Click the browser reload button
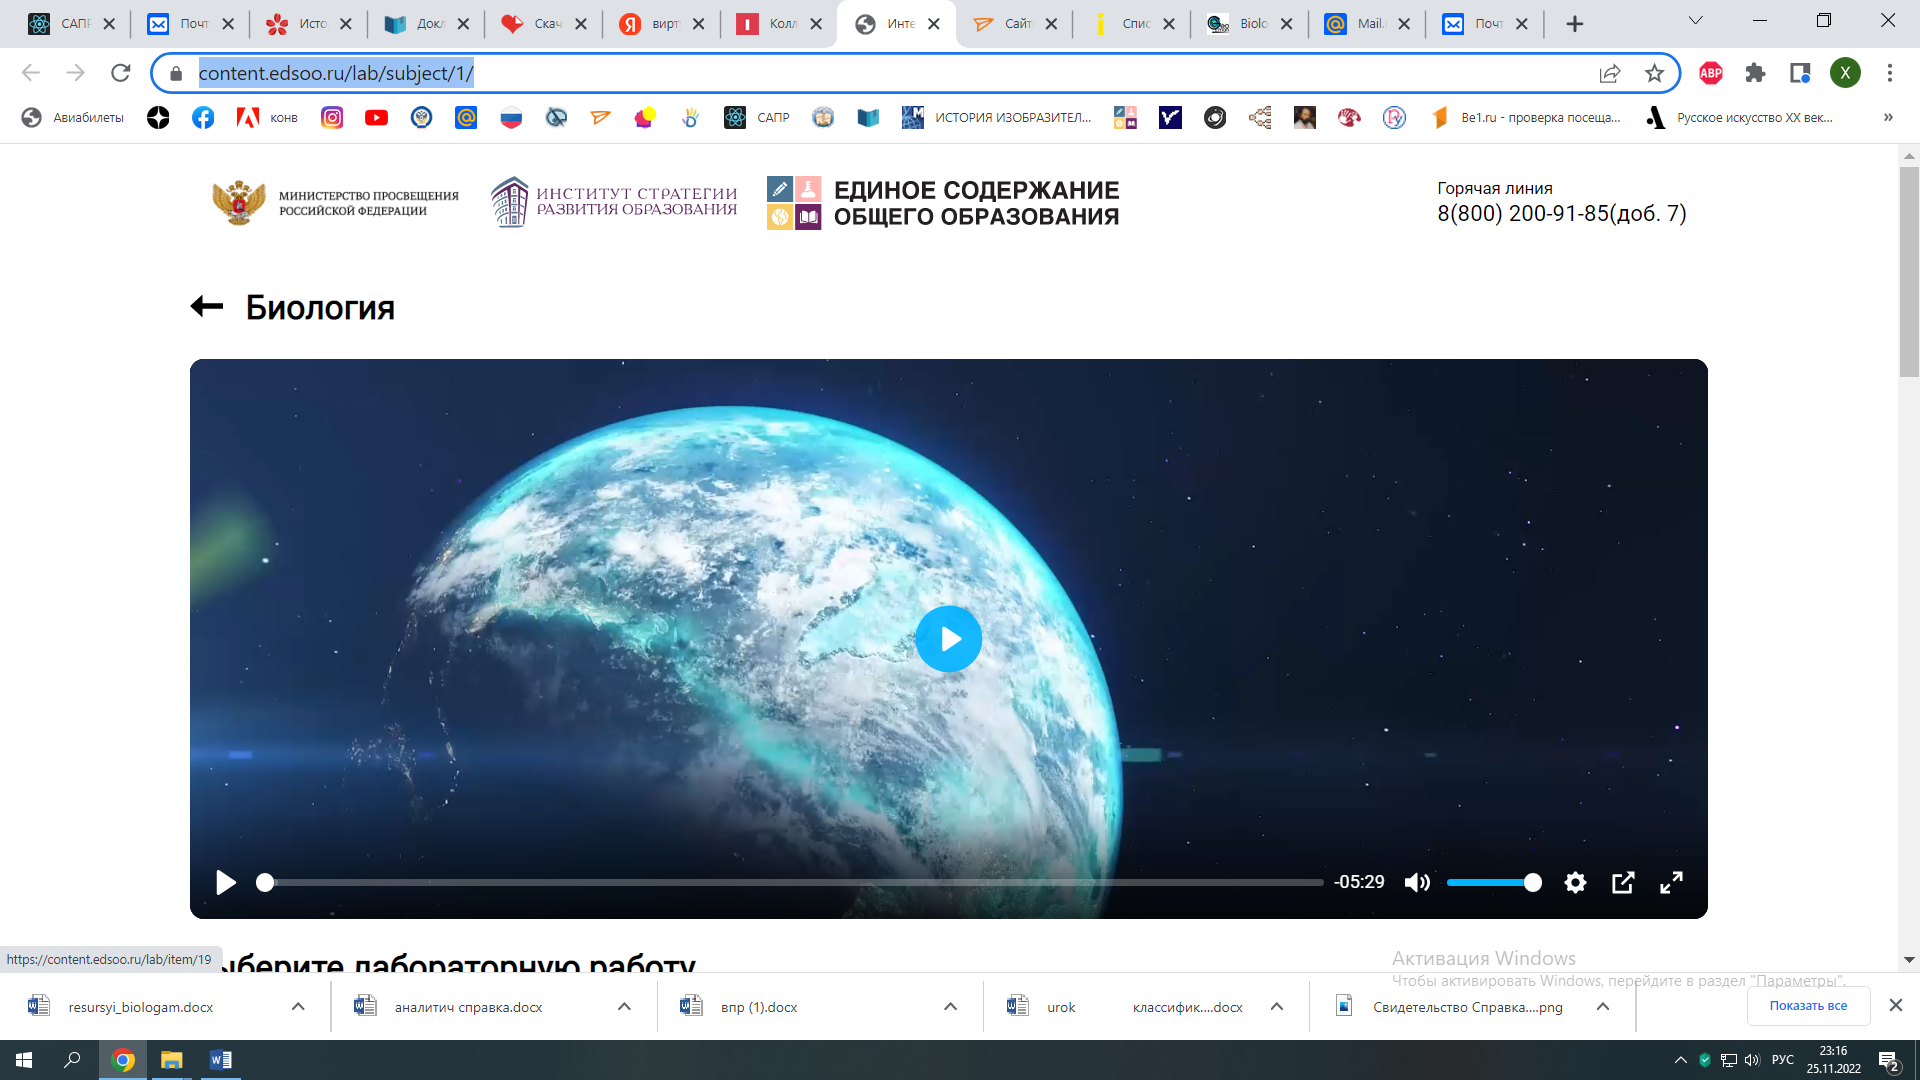 coord(121,73)
